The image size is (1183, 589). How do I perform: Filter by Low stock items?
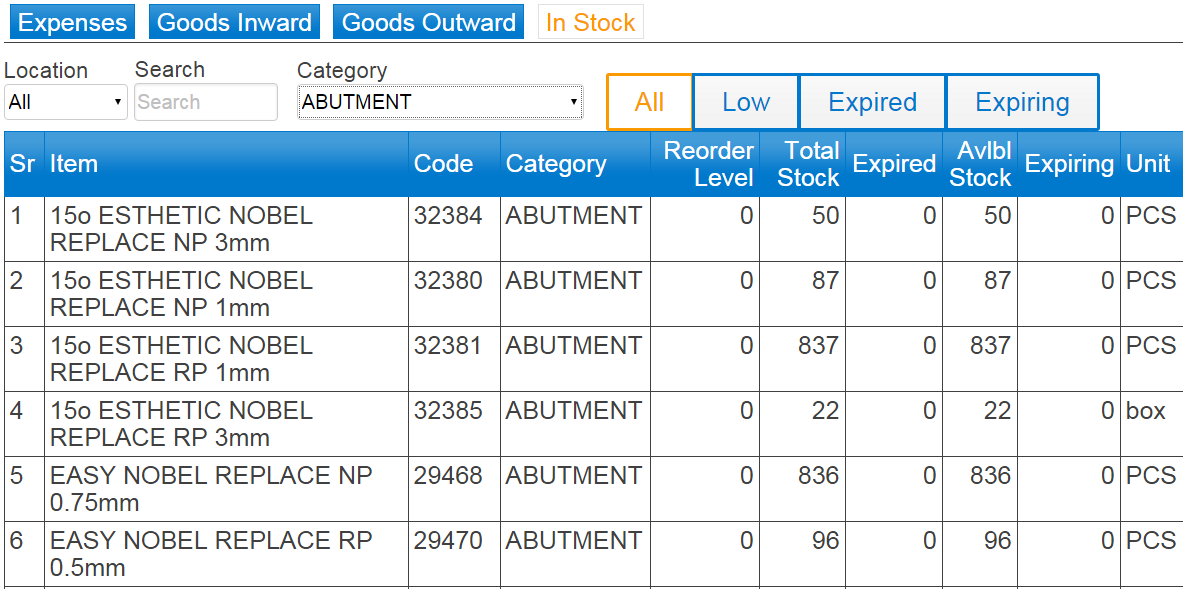pyautogui.click(x=746, y=102)
